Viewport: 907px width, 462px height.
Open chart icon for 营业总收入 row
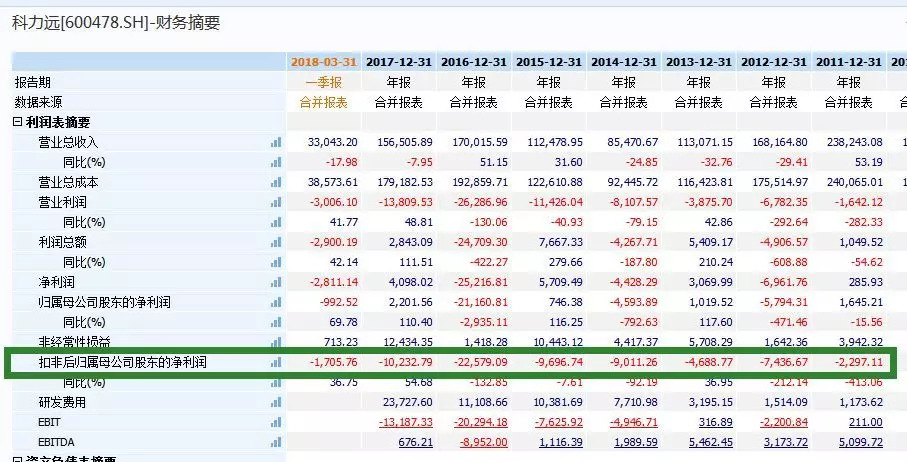(276, 142)
